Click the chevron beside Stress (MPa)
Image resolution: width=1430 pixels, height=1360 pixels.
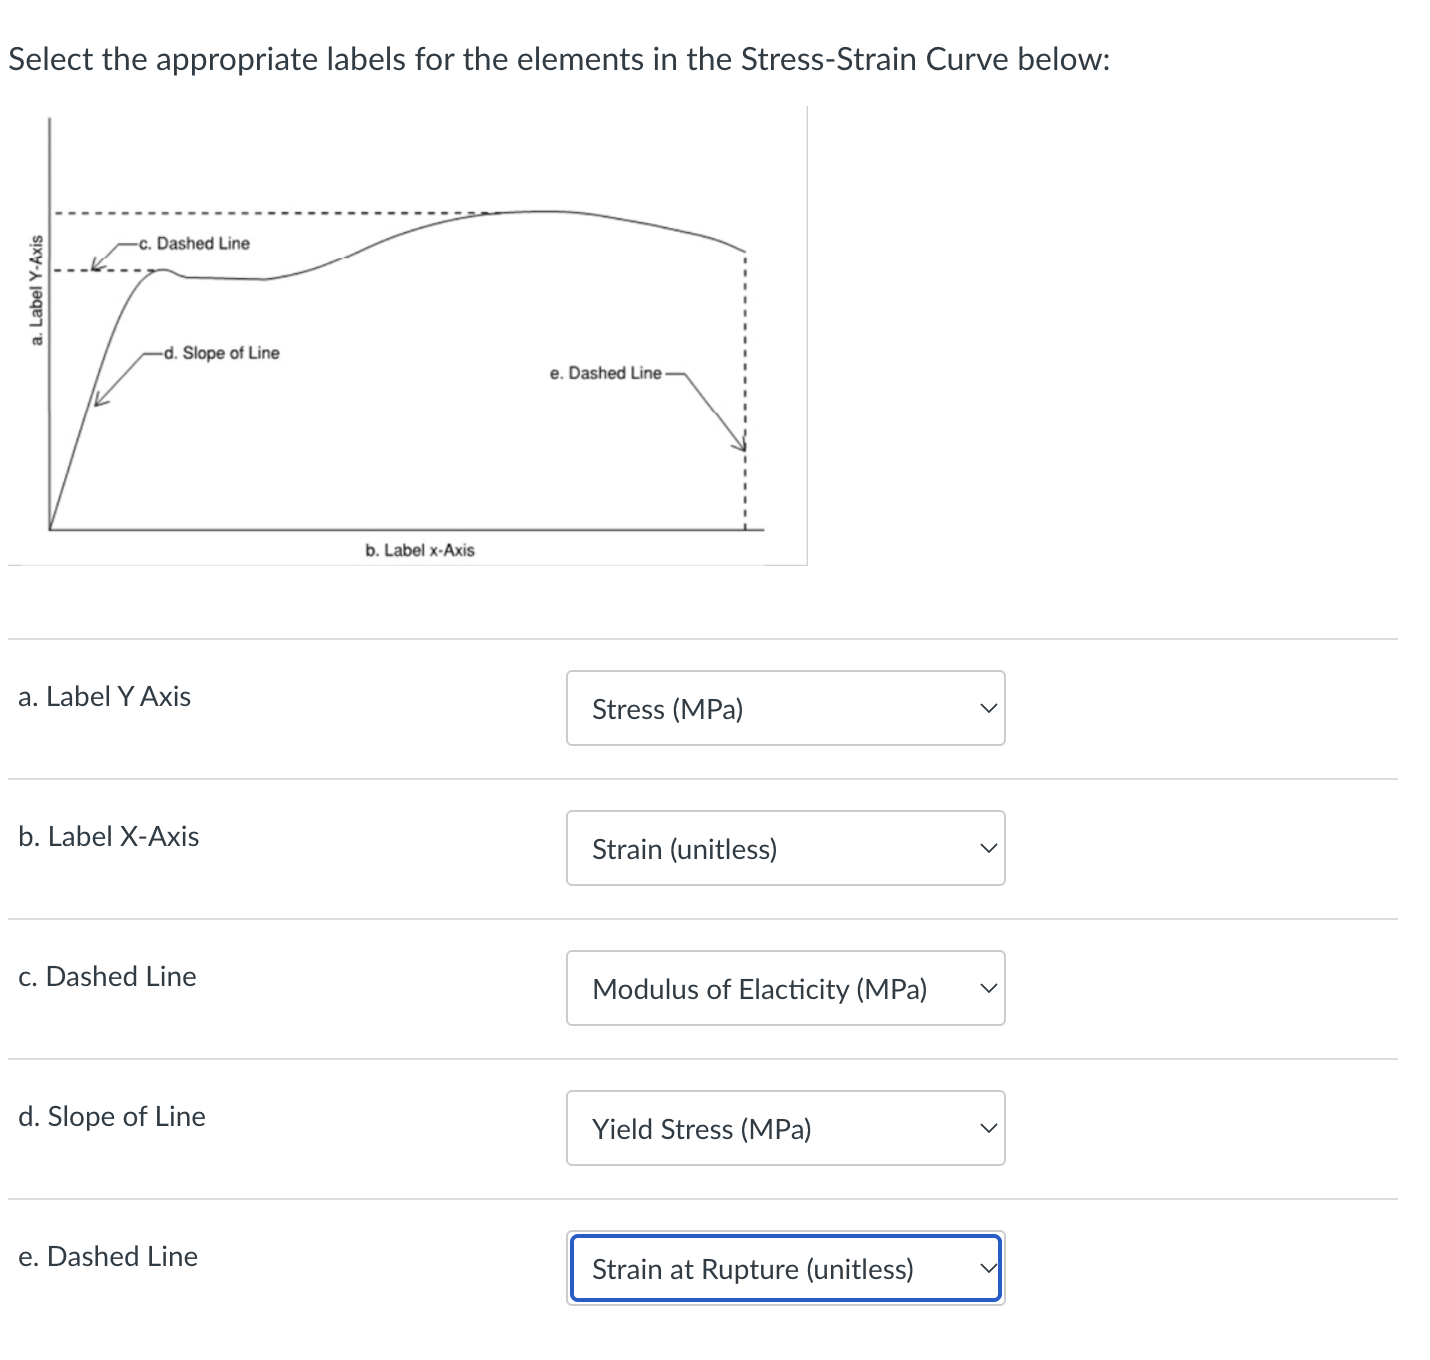[988, 708]
